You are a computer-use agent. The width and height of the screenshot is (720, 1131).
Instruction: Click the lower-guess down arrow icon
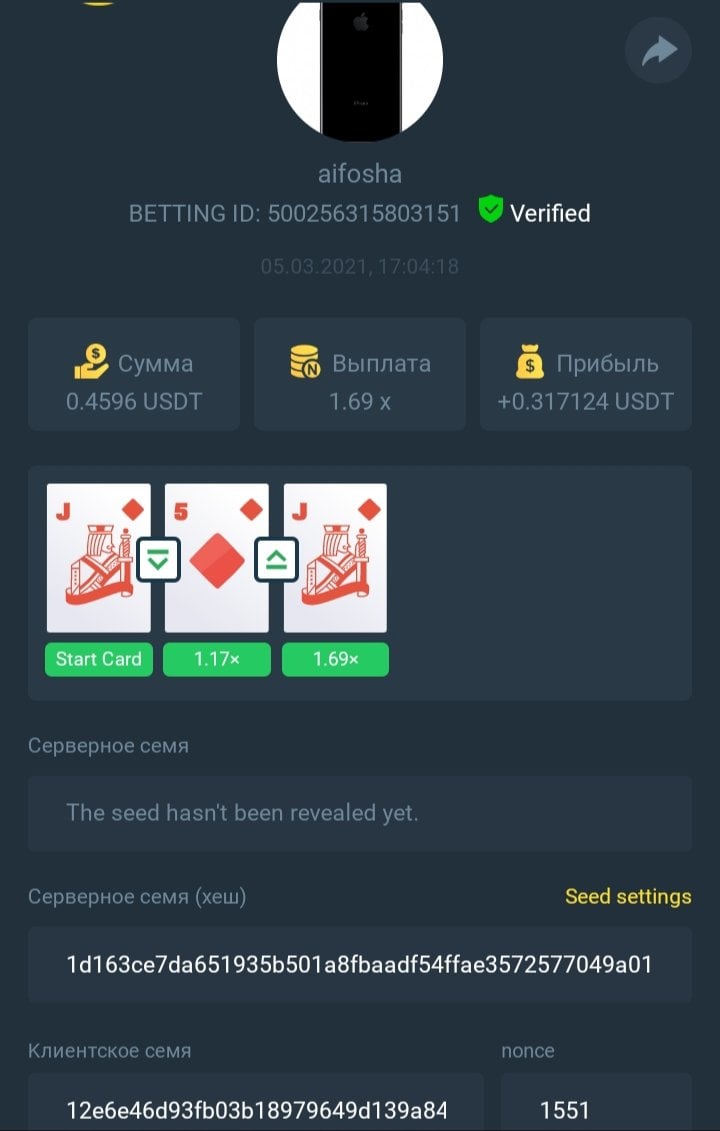click(x=158, y=559)
